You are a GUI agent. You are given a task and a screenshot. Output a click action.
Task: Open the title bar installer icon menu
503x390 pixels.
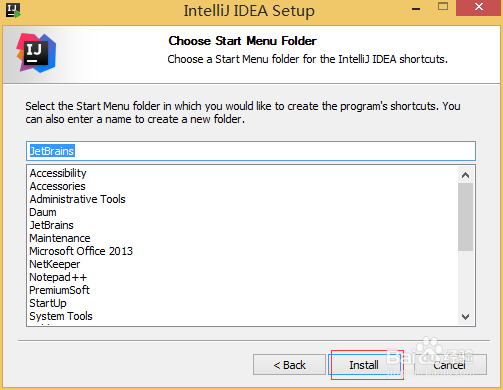click(13, 10)
